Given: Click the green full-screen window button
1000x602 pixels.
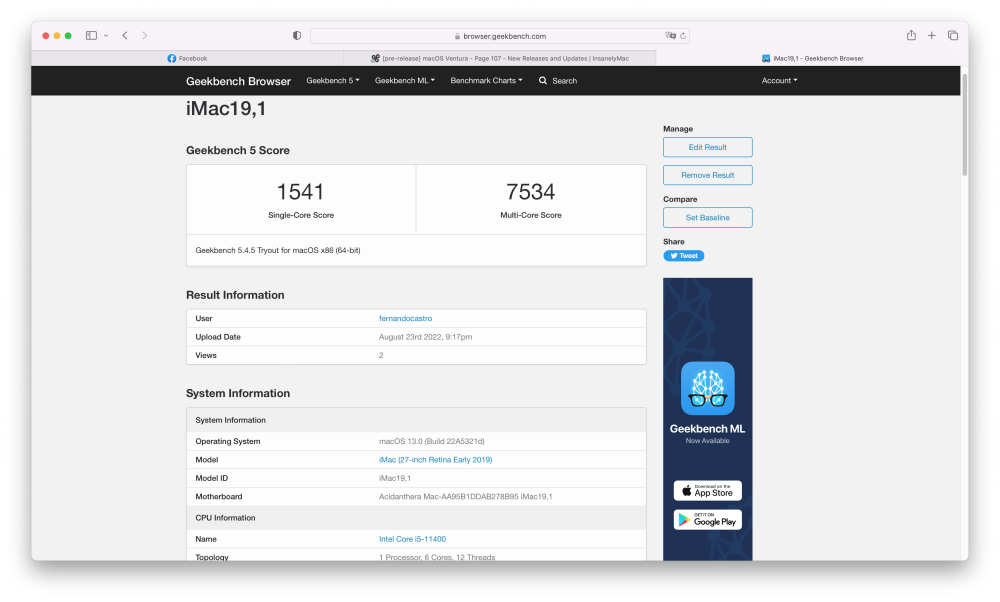Looking at the screenshot, I should (x=68, y=36).
